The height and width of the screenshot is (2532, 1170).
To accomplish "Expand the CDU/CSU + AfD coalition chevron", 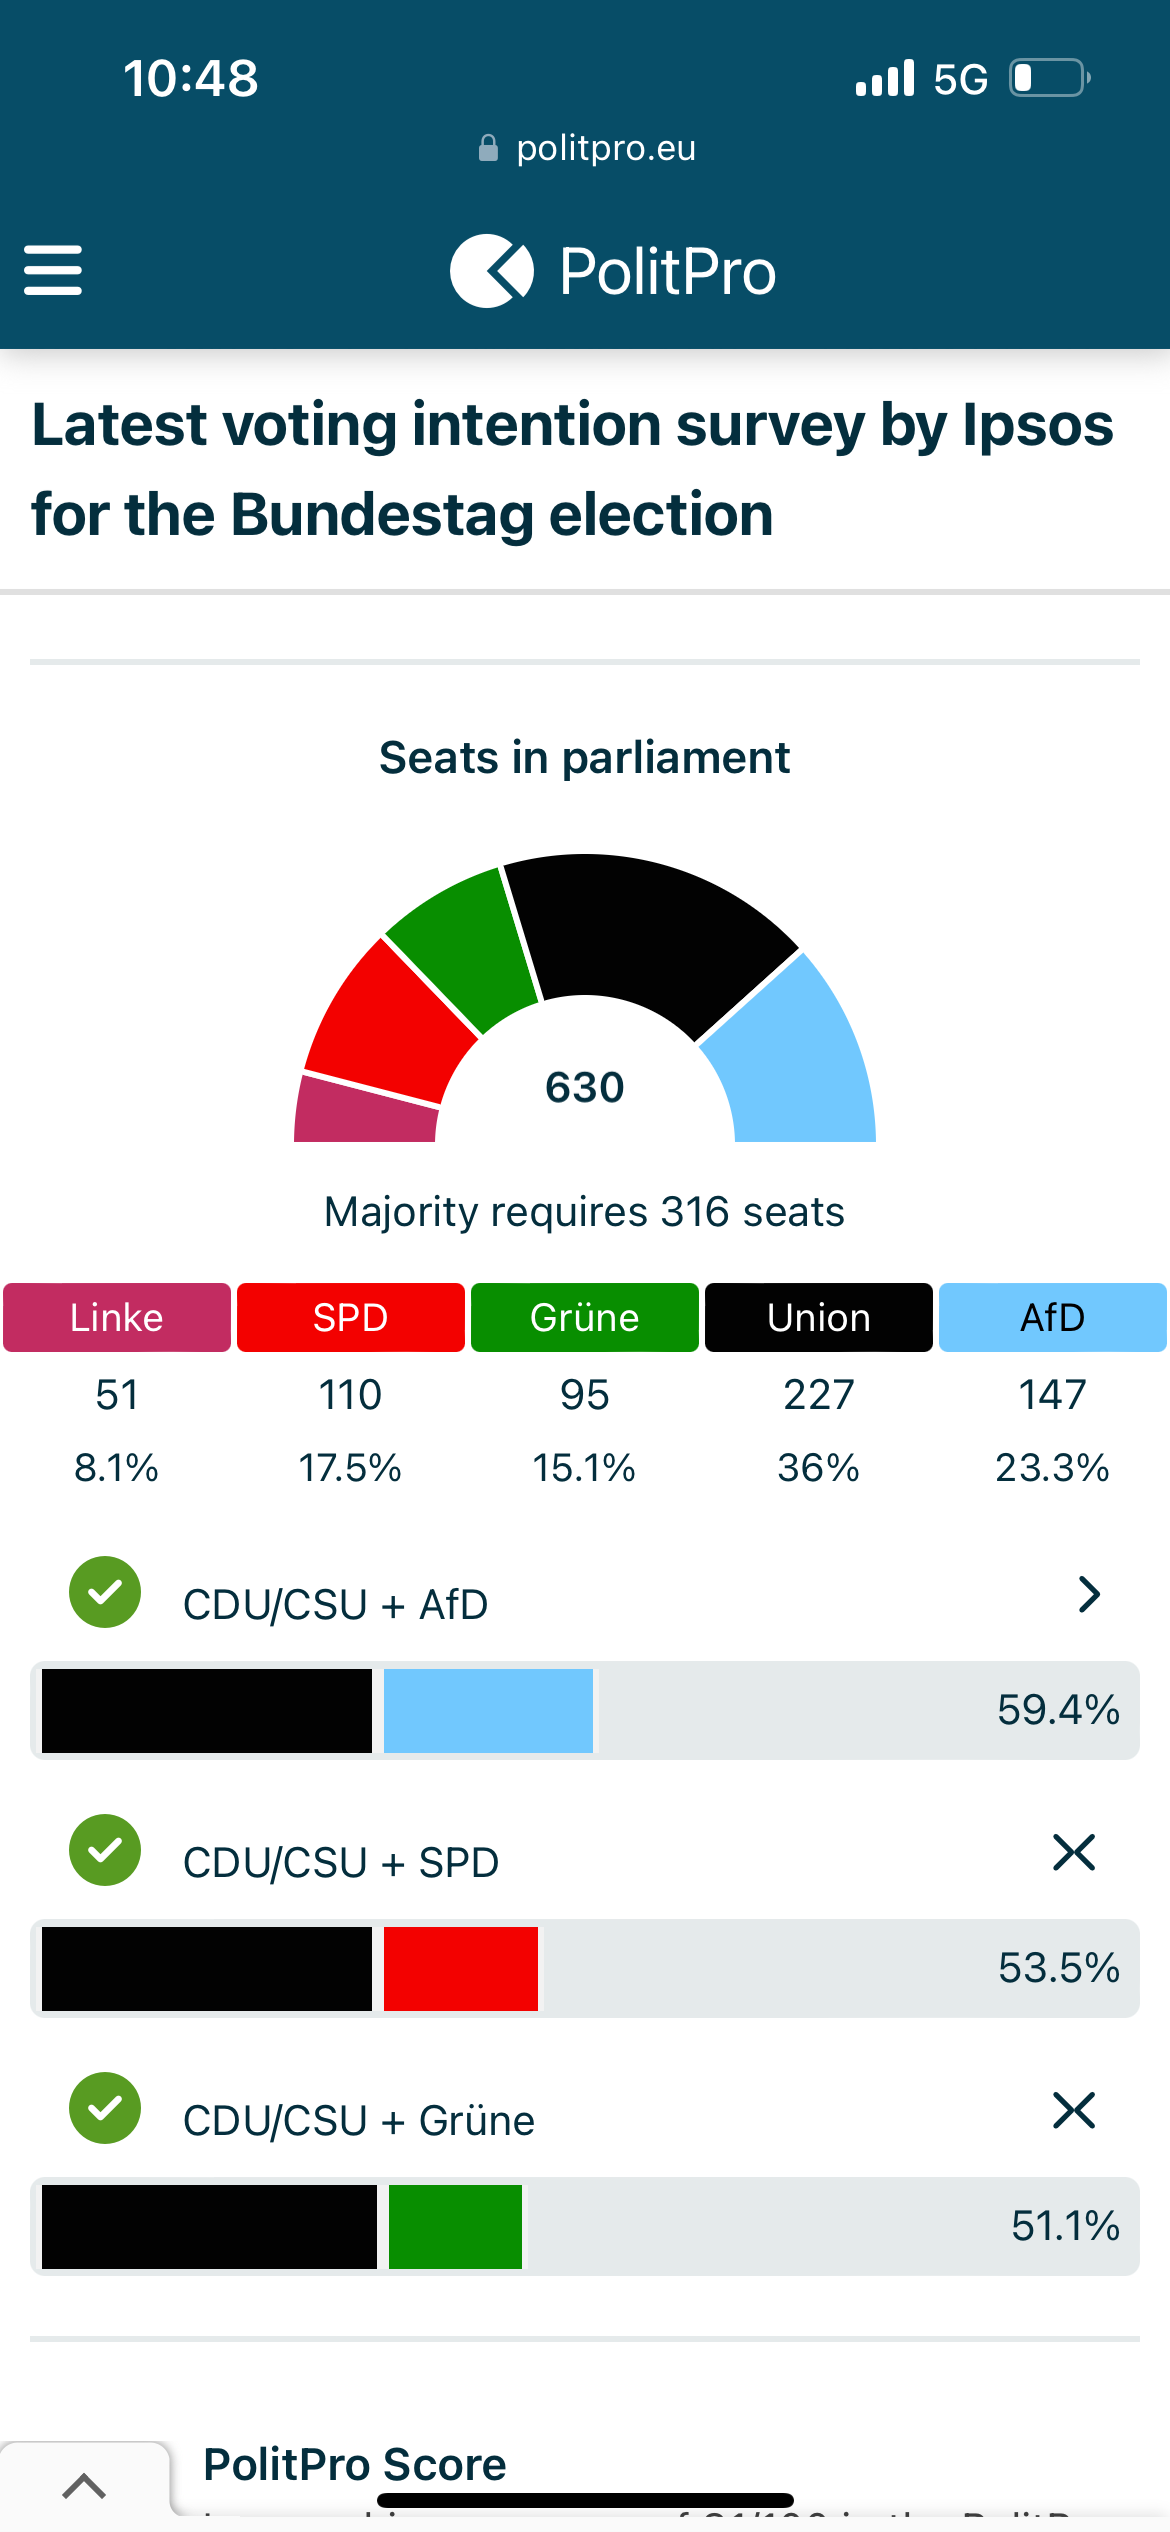I will coord(1089,1594).
